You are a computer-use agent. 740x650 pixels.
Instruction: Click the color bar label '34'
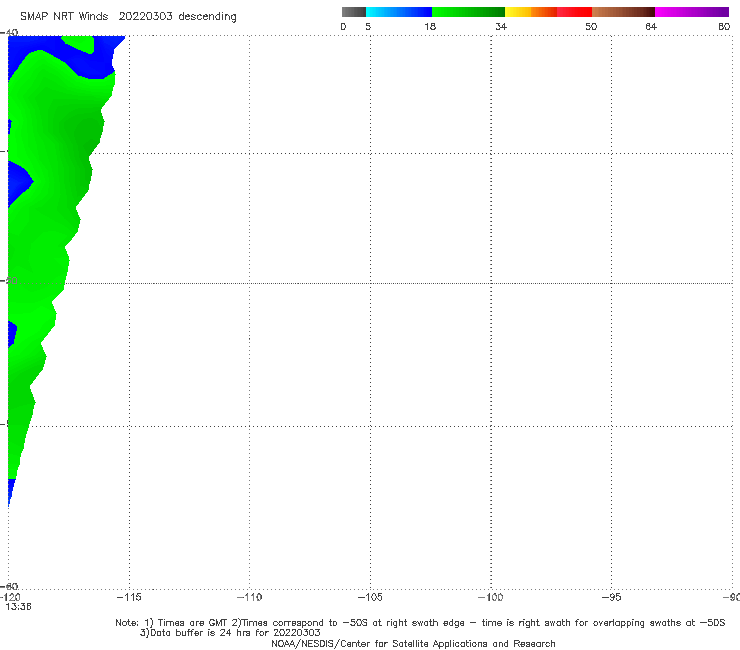coord(501,26)
